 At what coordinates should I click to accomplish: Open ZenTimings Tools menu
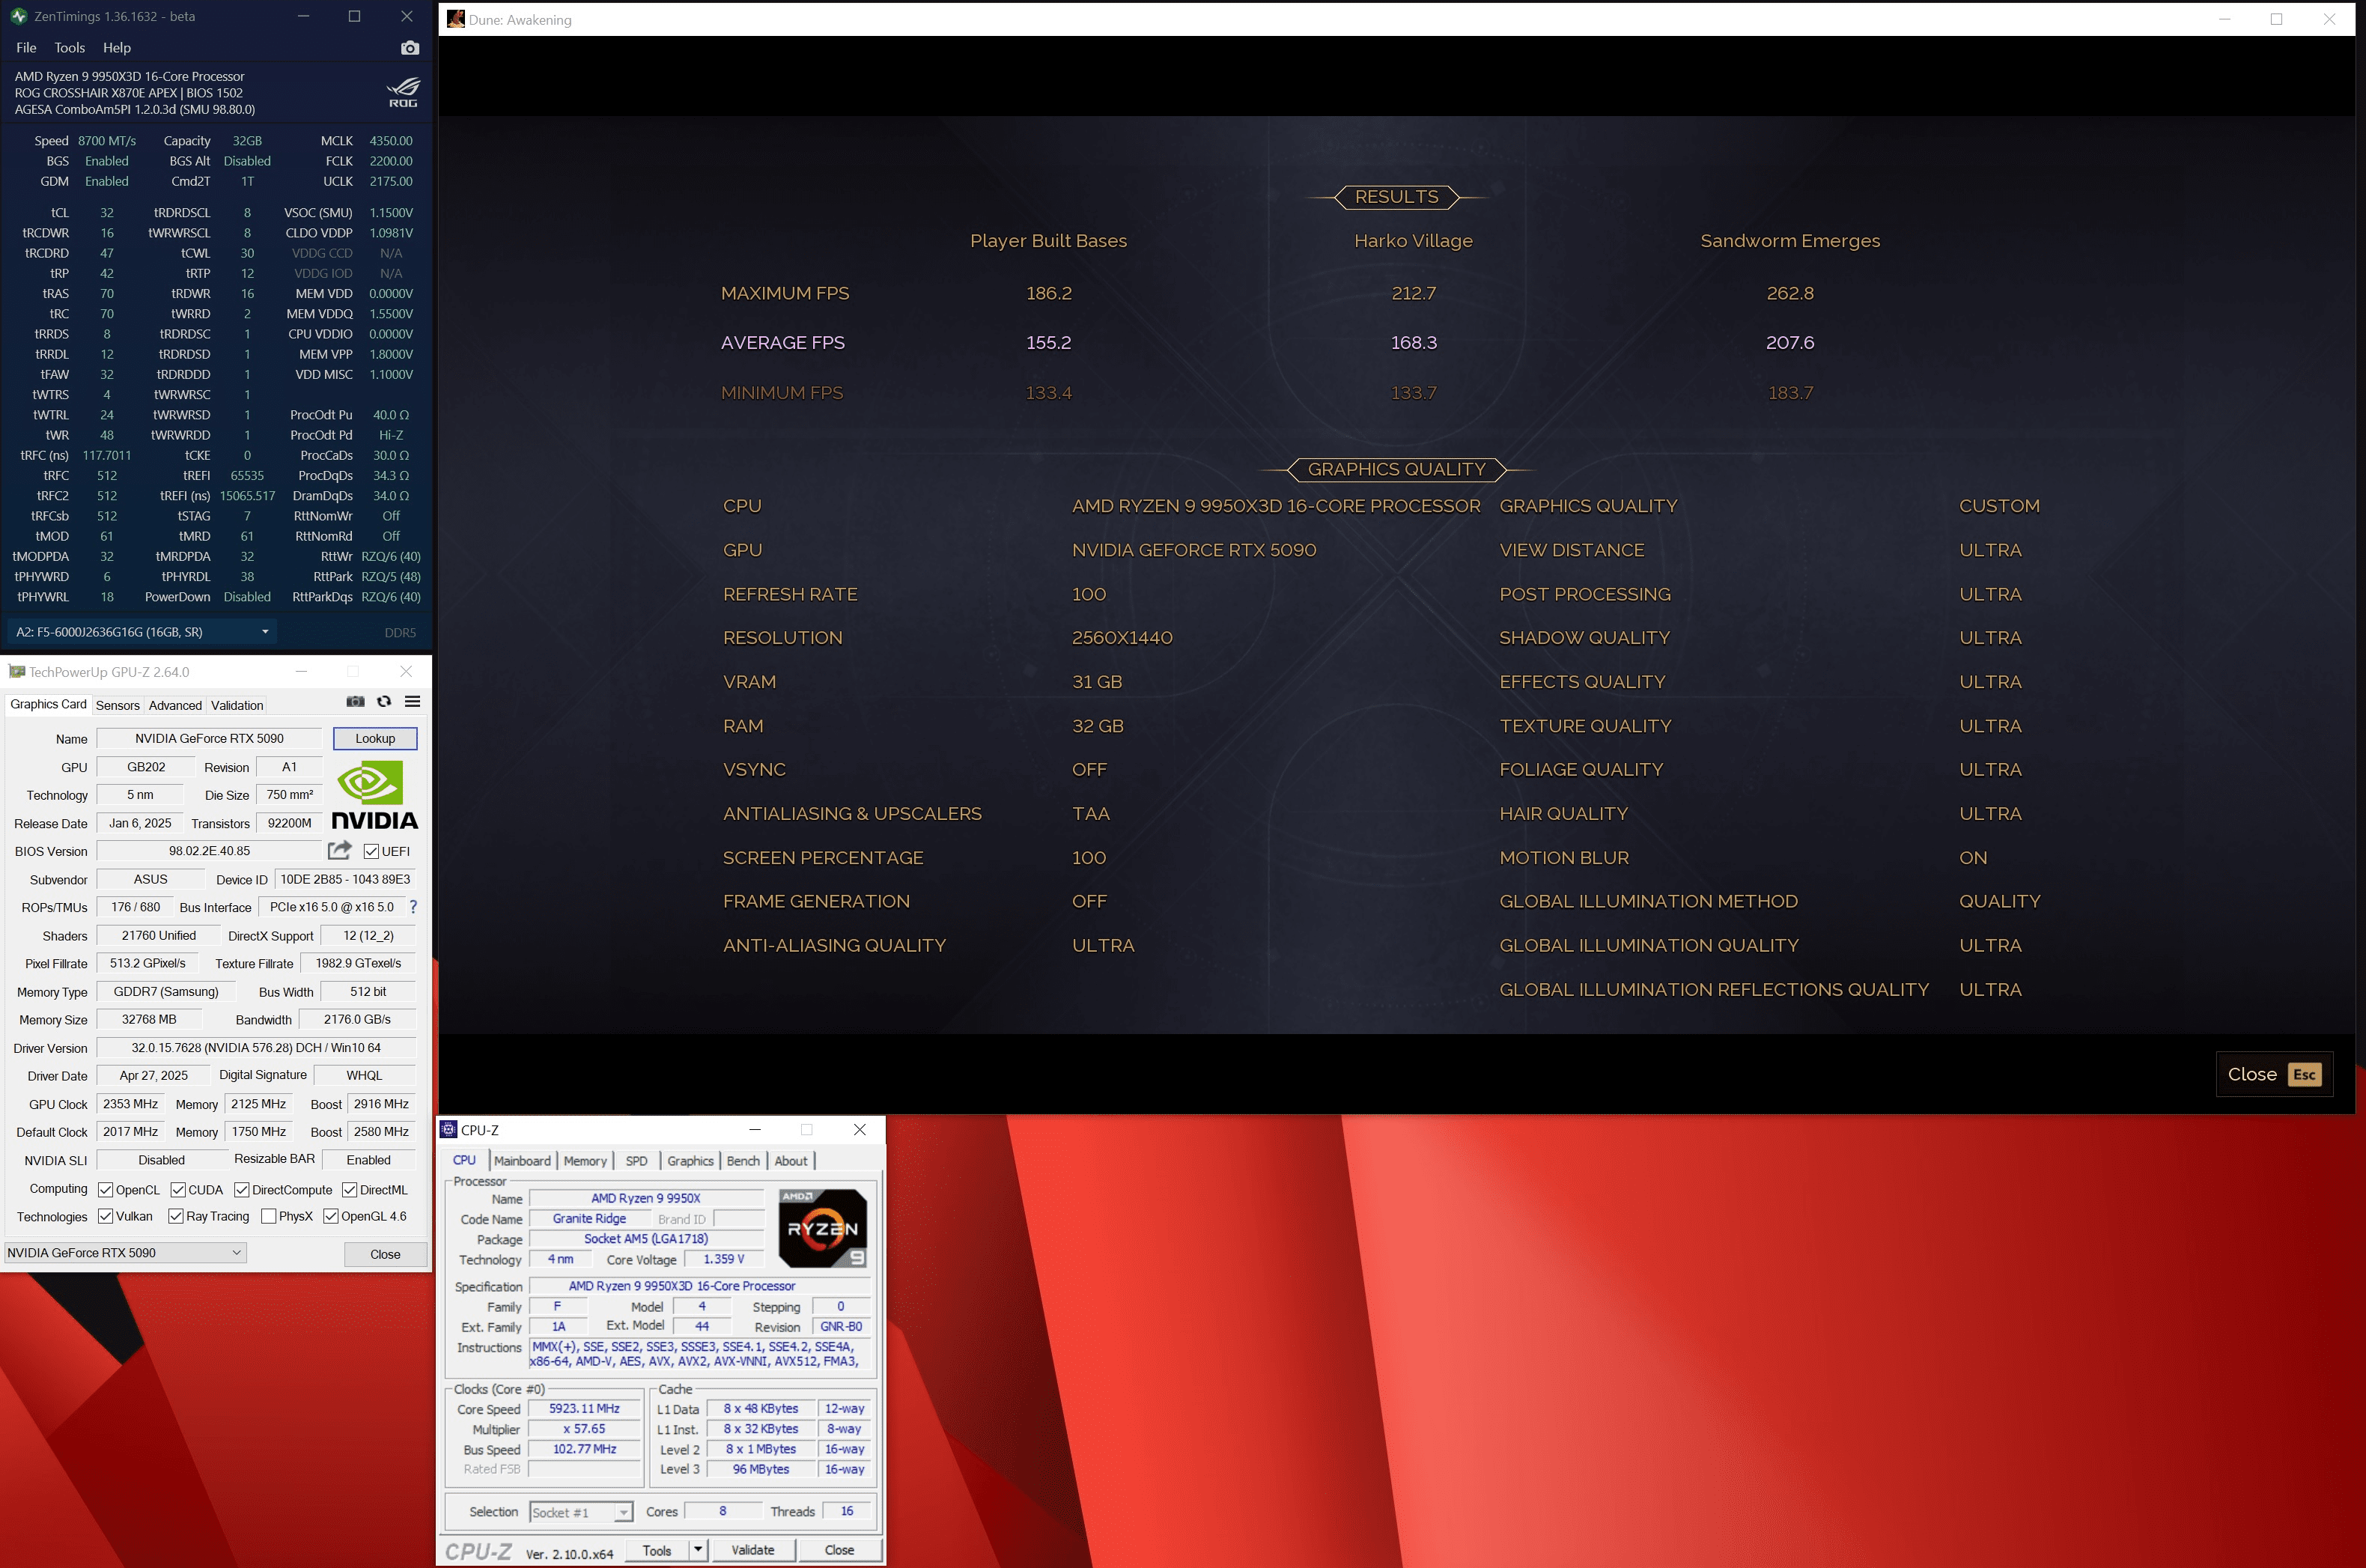[x=70, y=48]
